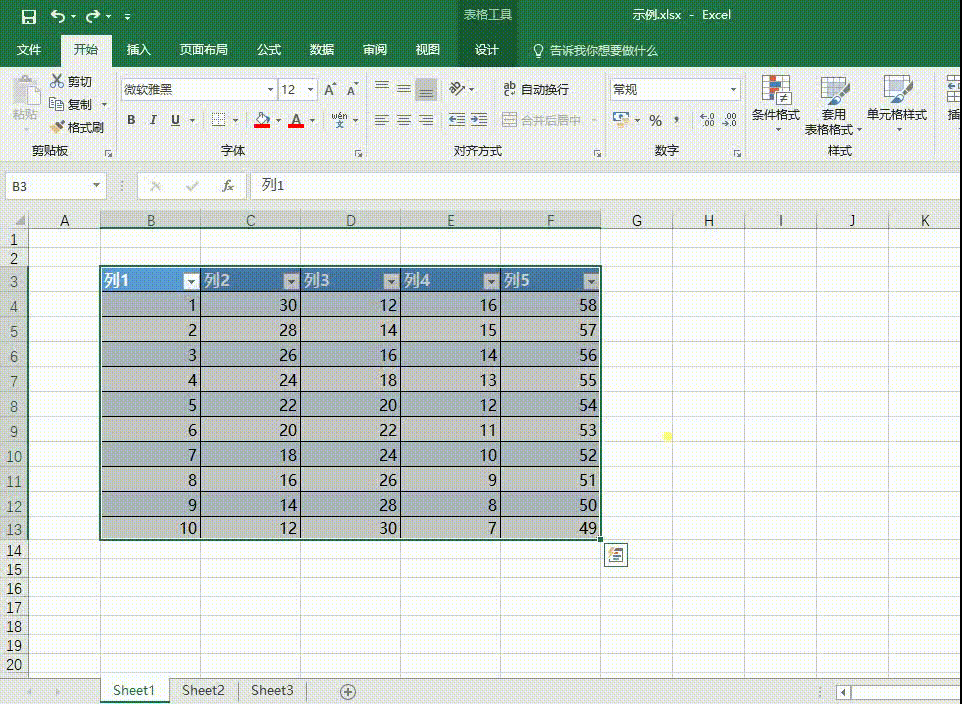Expand the font name combo box
Image resolution: width=962 pixels, height=704 pixels.
267,90
